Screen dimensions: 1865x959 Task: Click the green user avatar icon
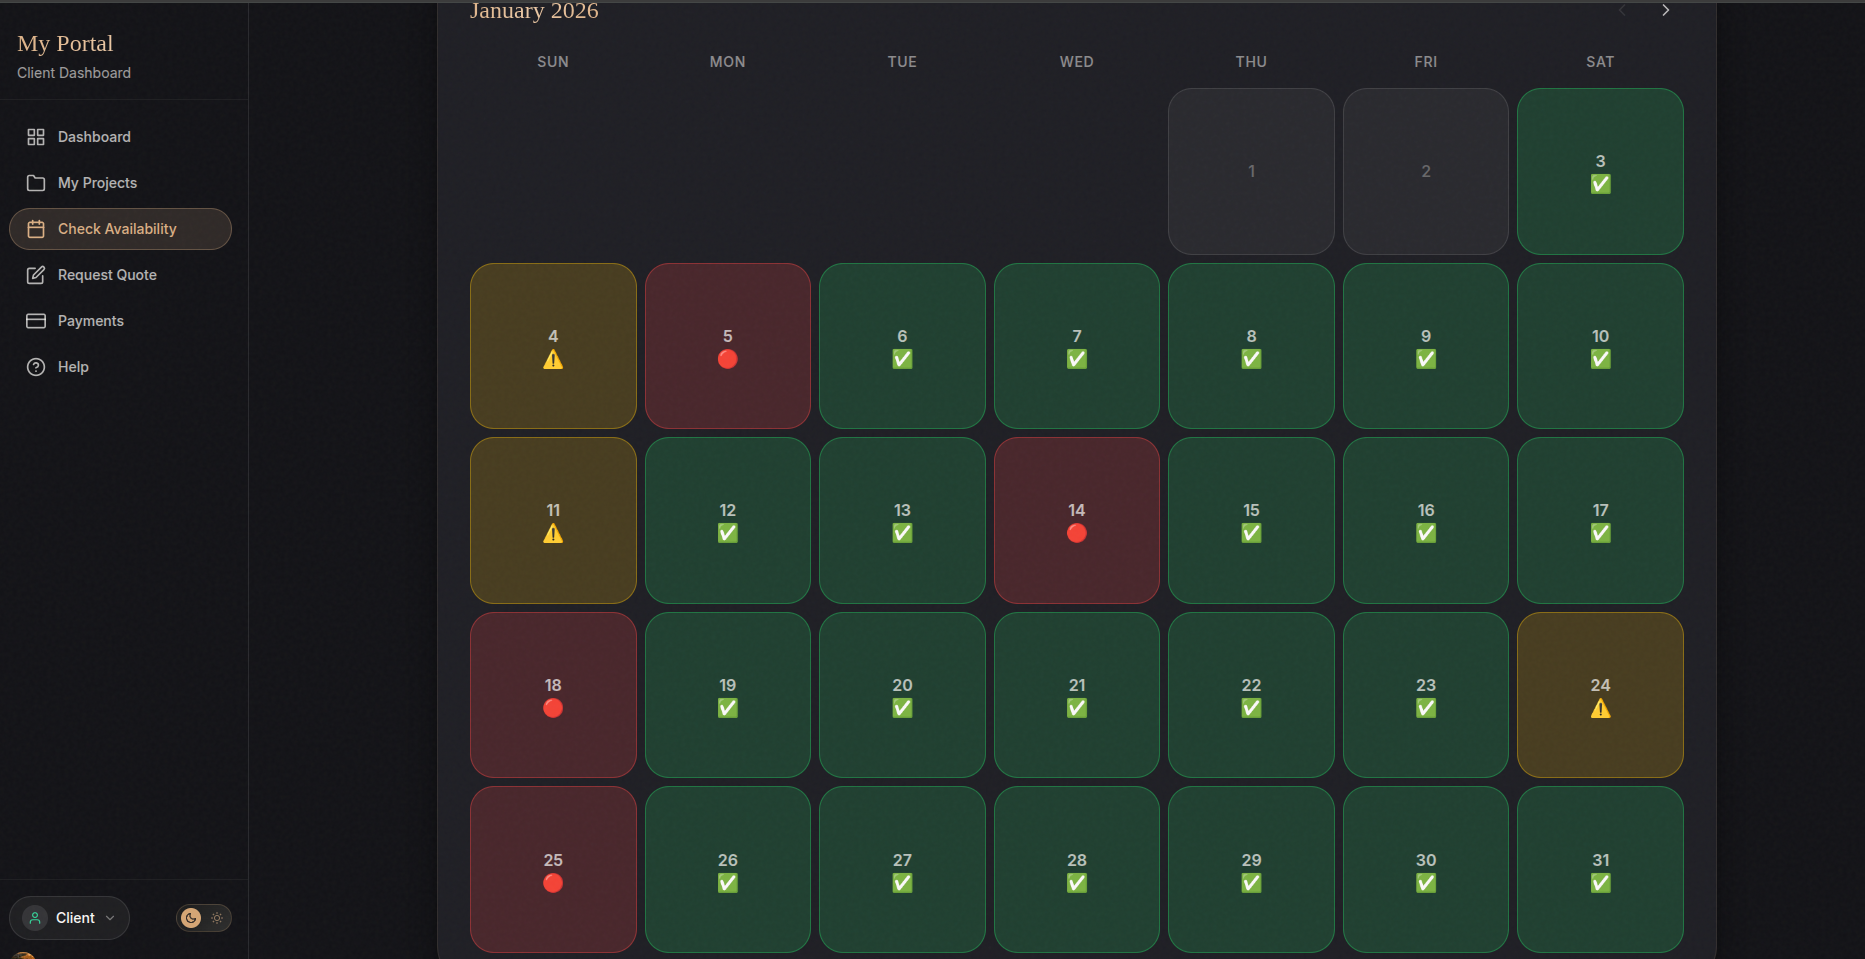(35, 918)
